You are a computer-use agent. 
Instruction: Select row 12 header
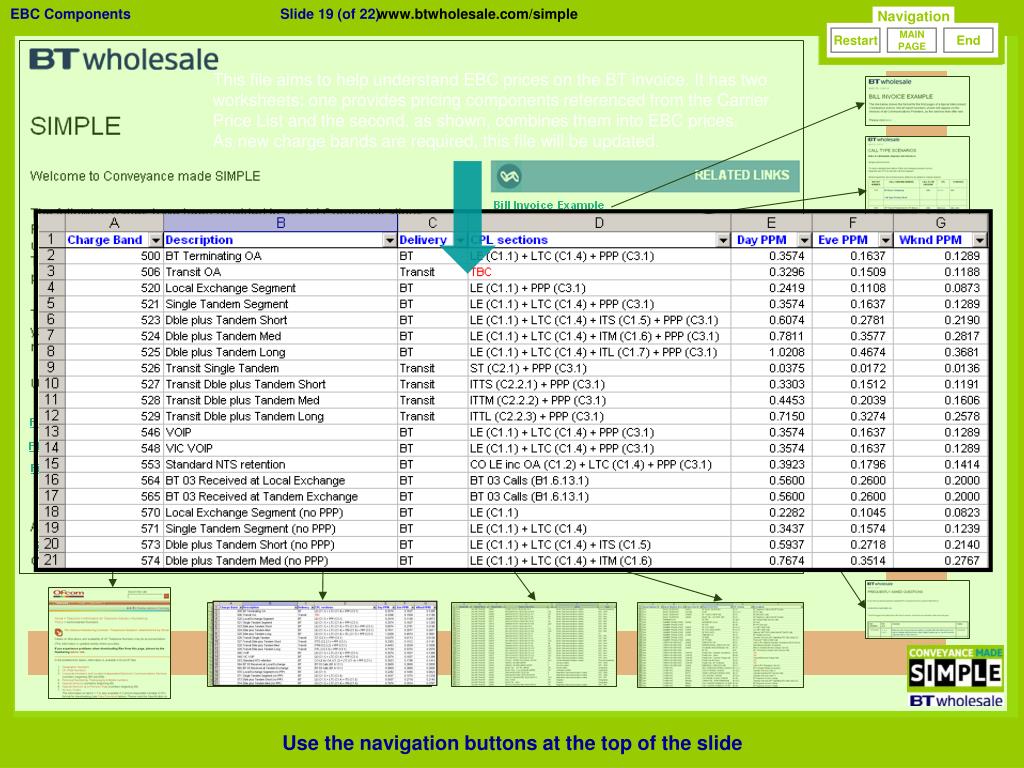pos(51,416)
